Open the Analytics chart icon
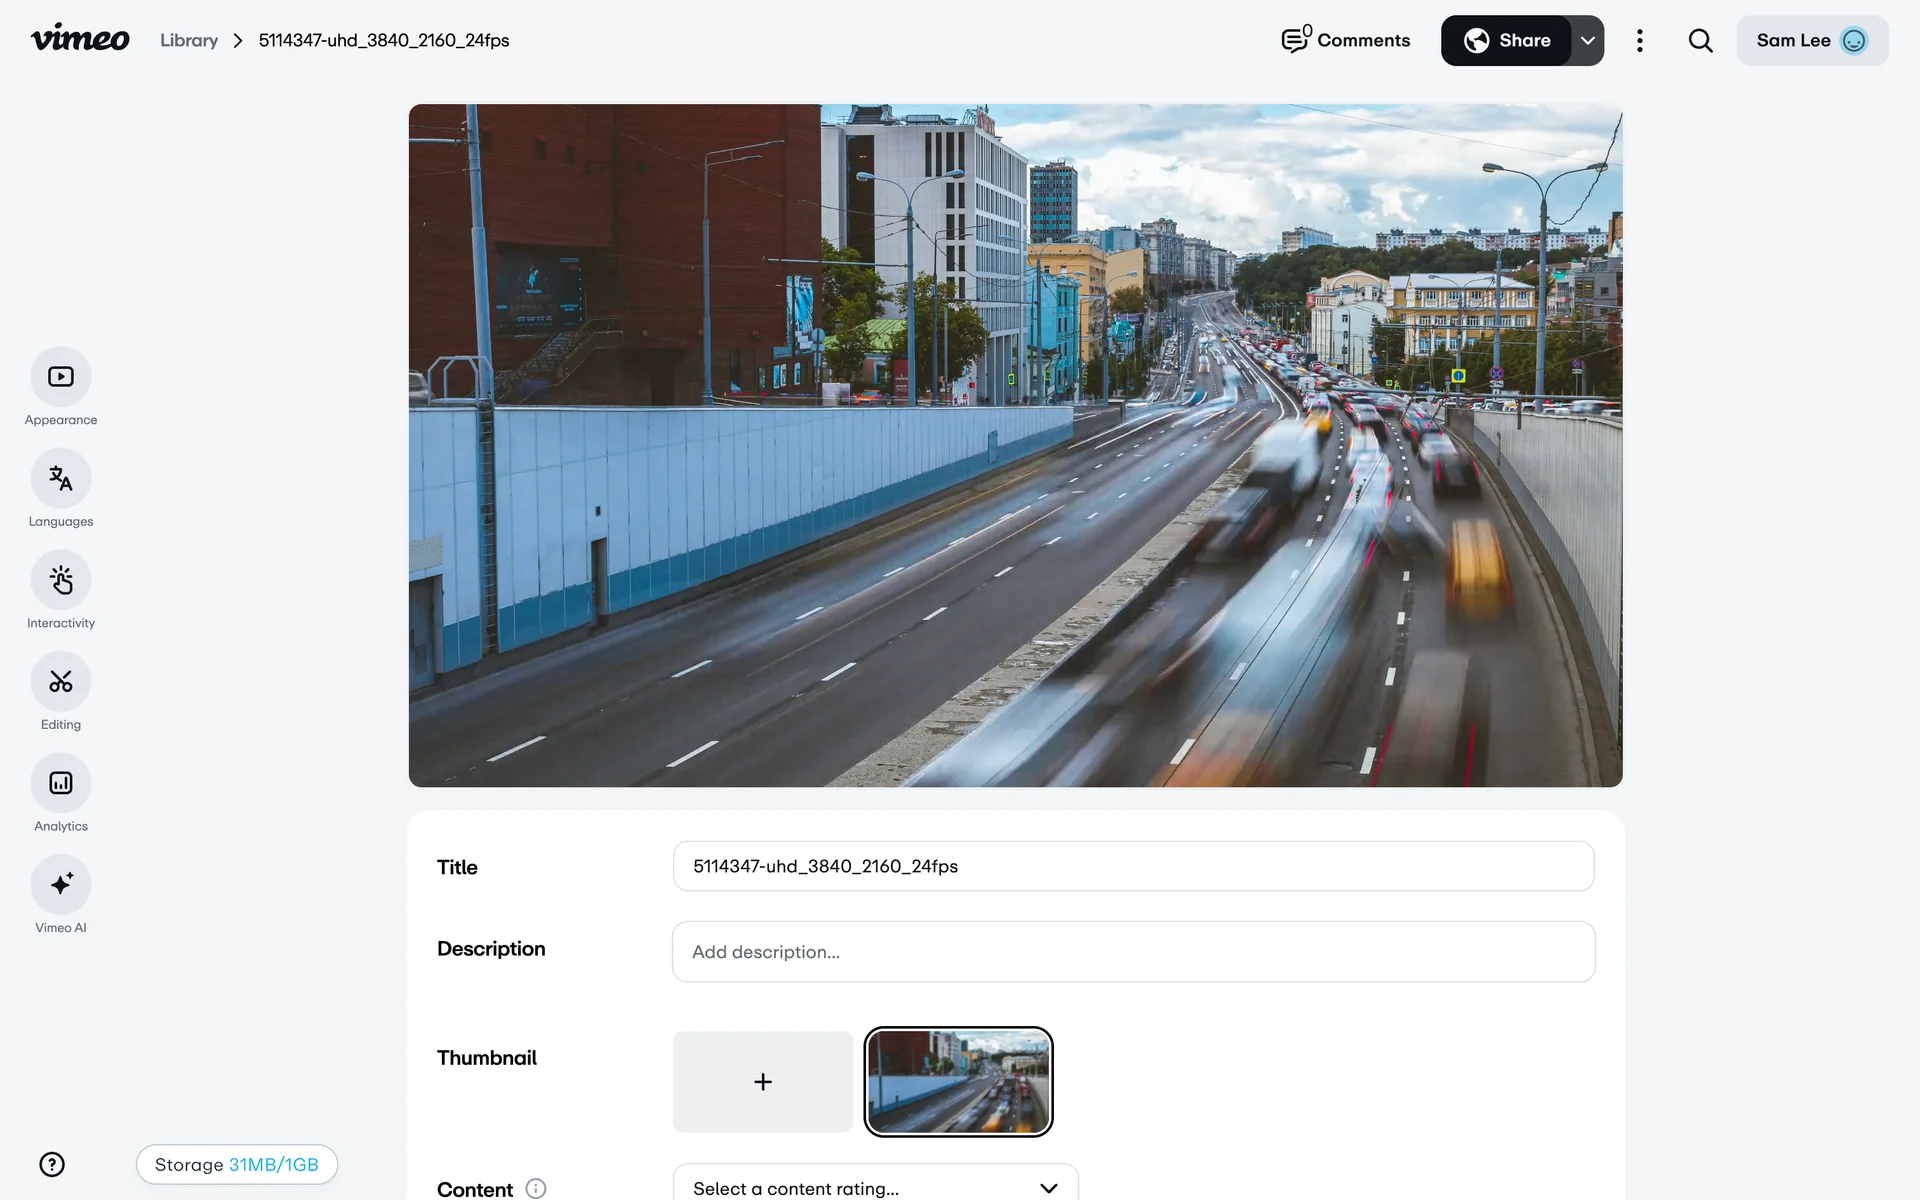The height and width of the screenshot is (1200, 1920). (61, 783)
